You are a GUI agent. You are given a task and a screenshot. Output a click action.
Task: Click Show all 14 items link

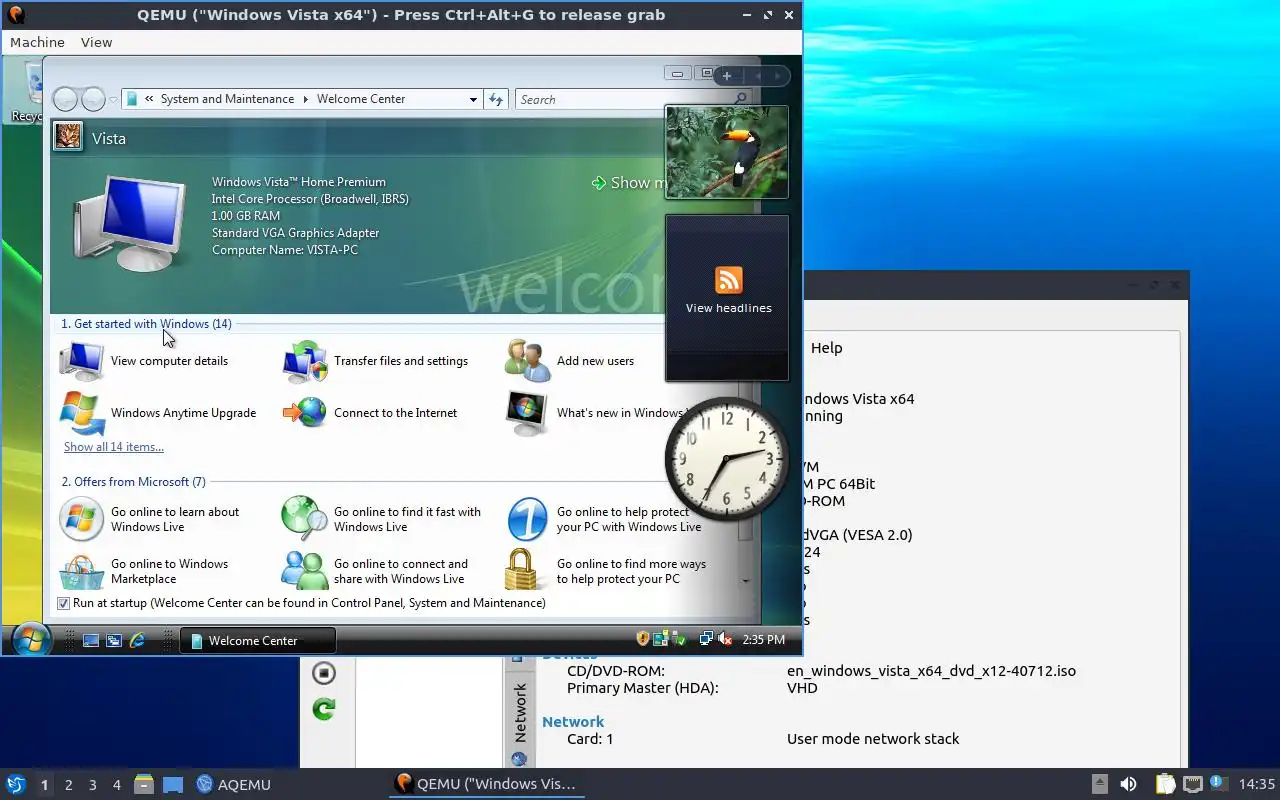point(114,447)
